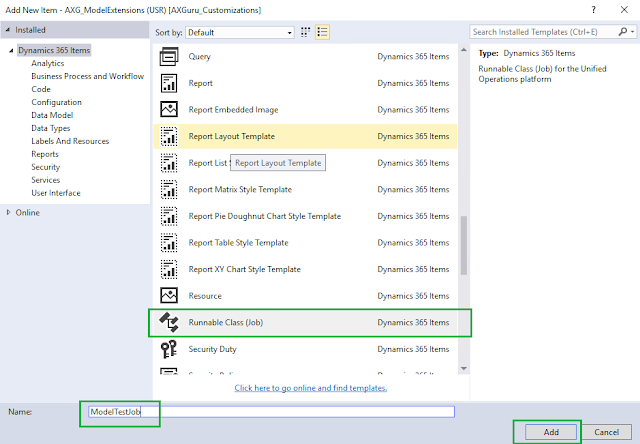
Task: Click the Report Layout Template icon
Action: click(169, 136)
